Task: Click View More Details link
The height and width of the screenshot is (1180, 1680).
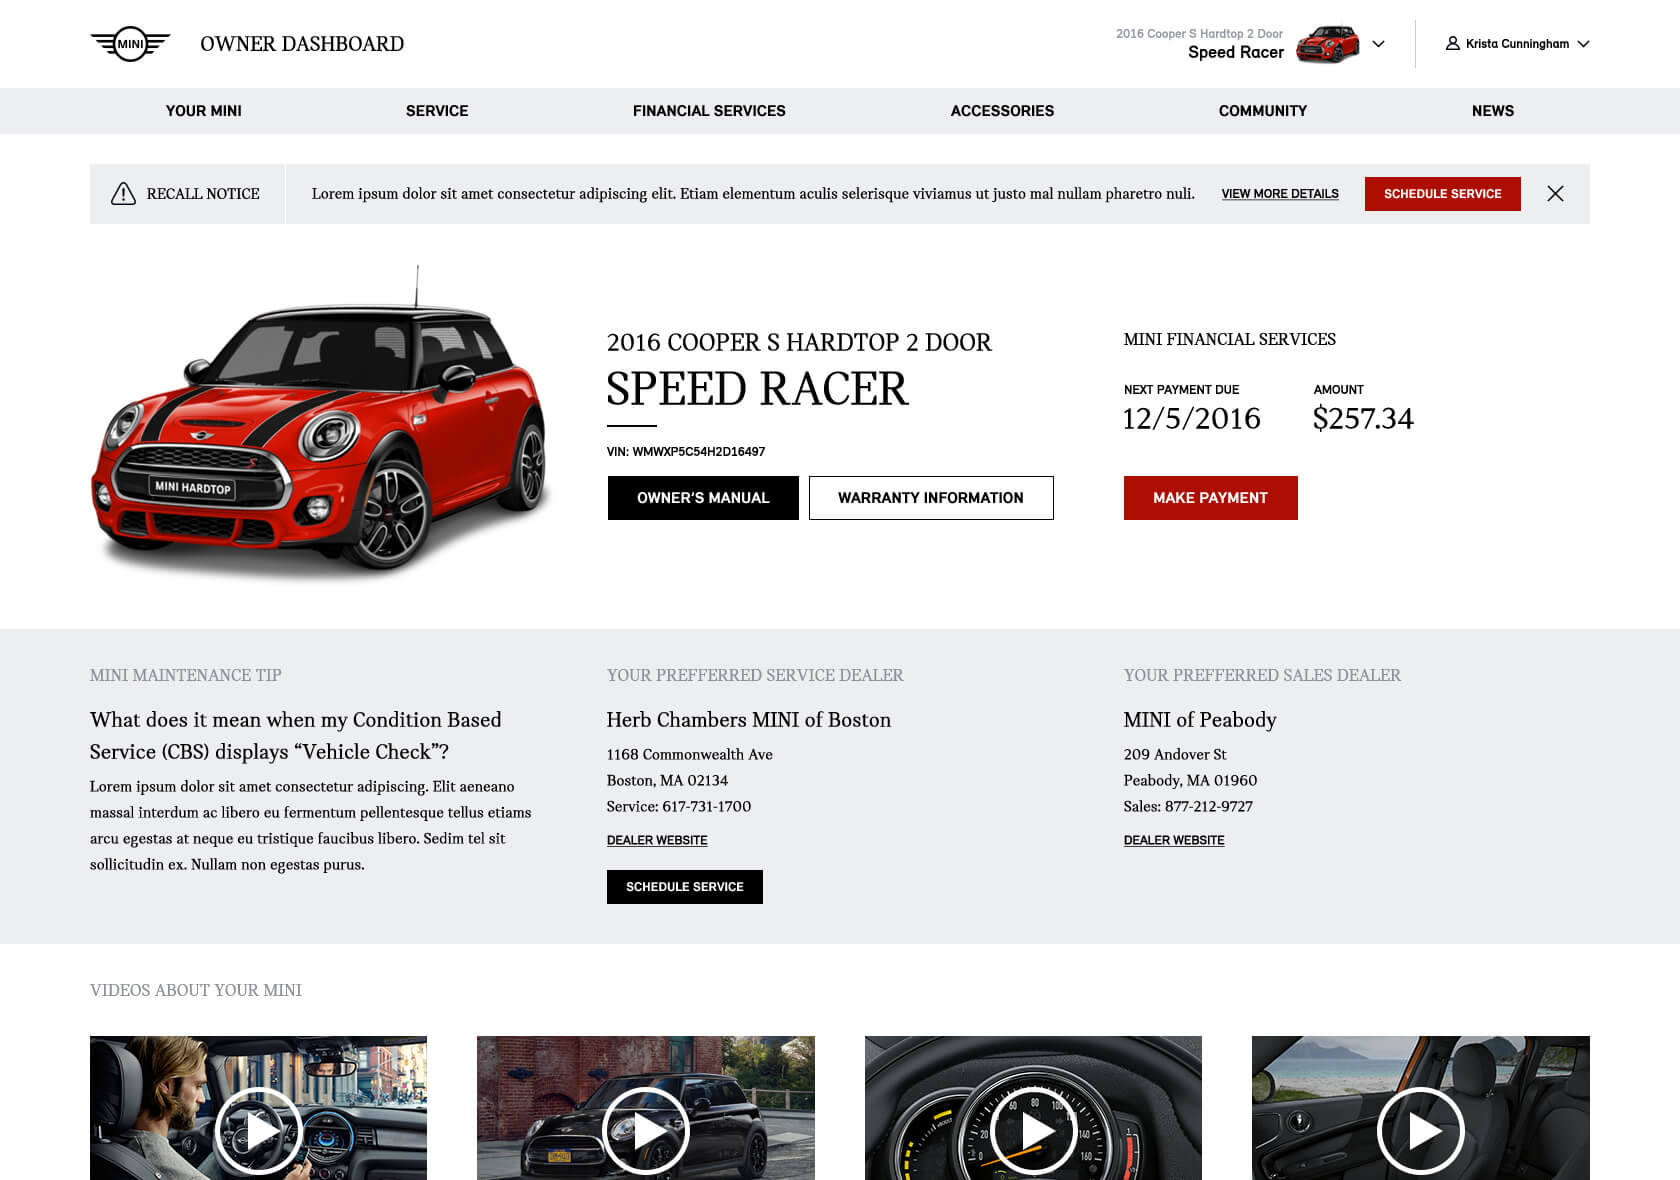Action: click(1280, 194)
